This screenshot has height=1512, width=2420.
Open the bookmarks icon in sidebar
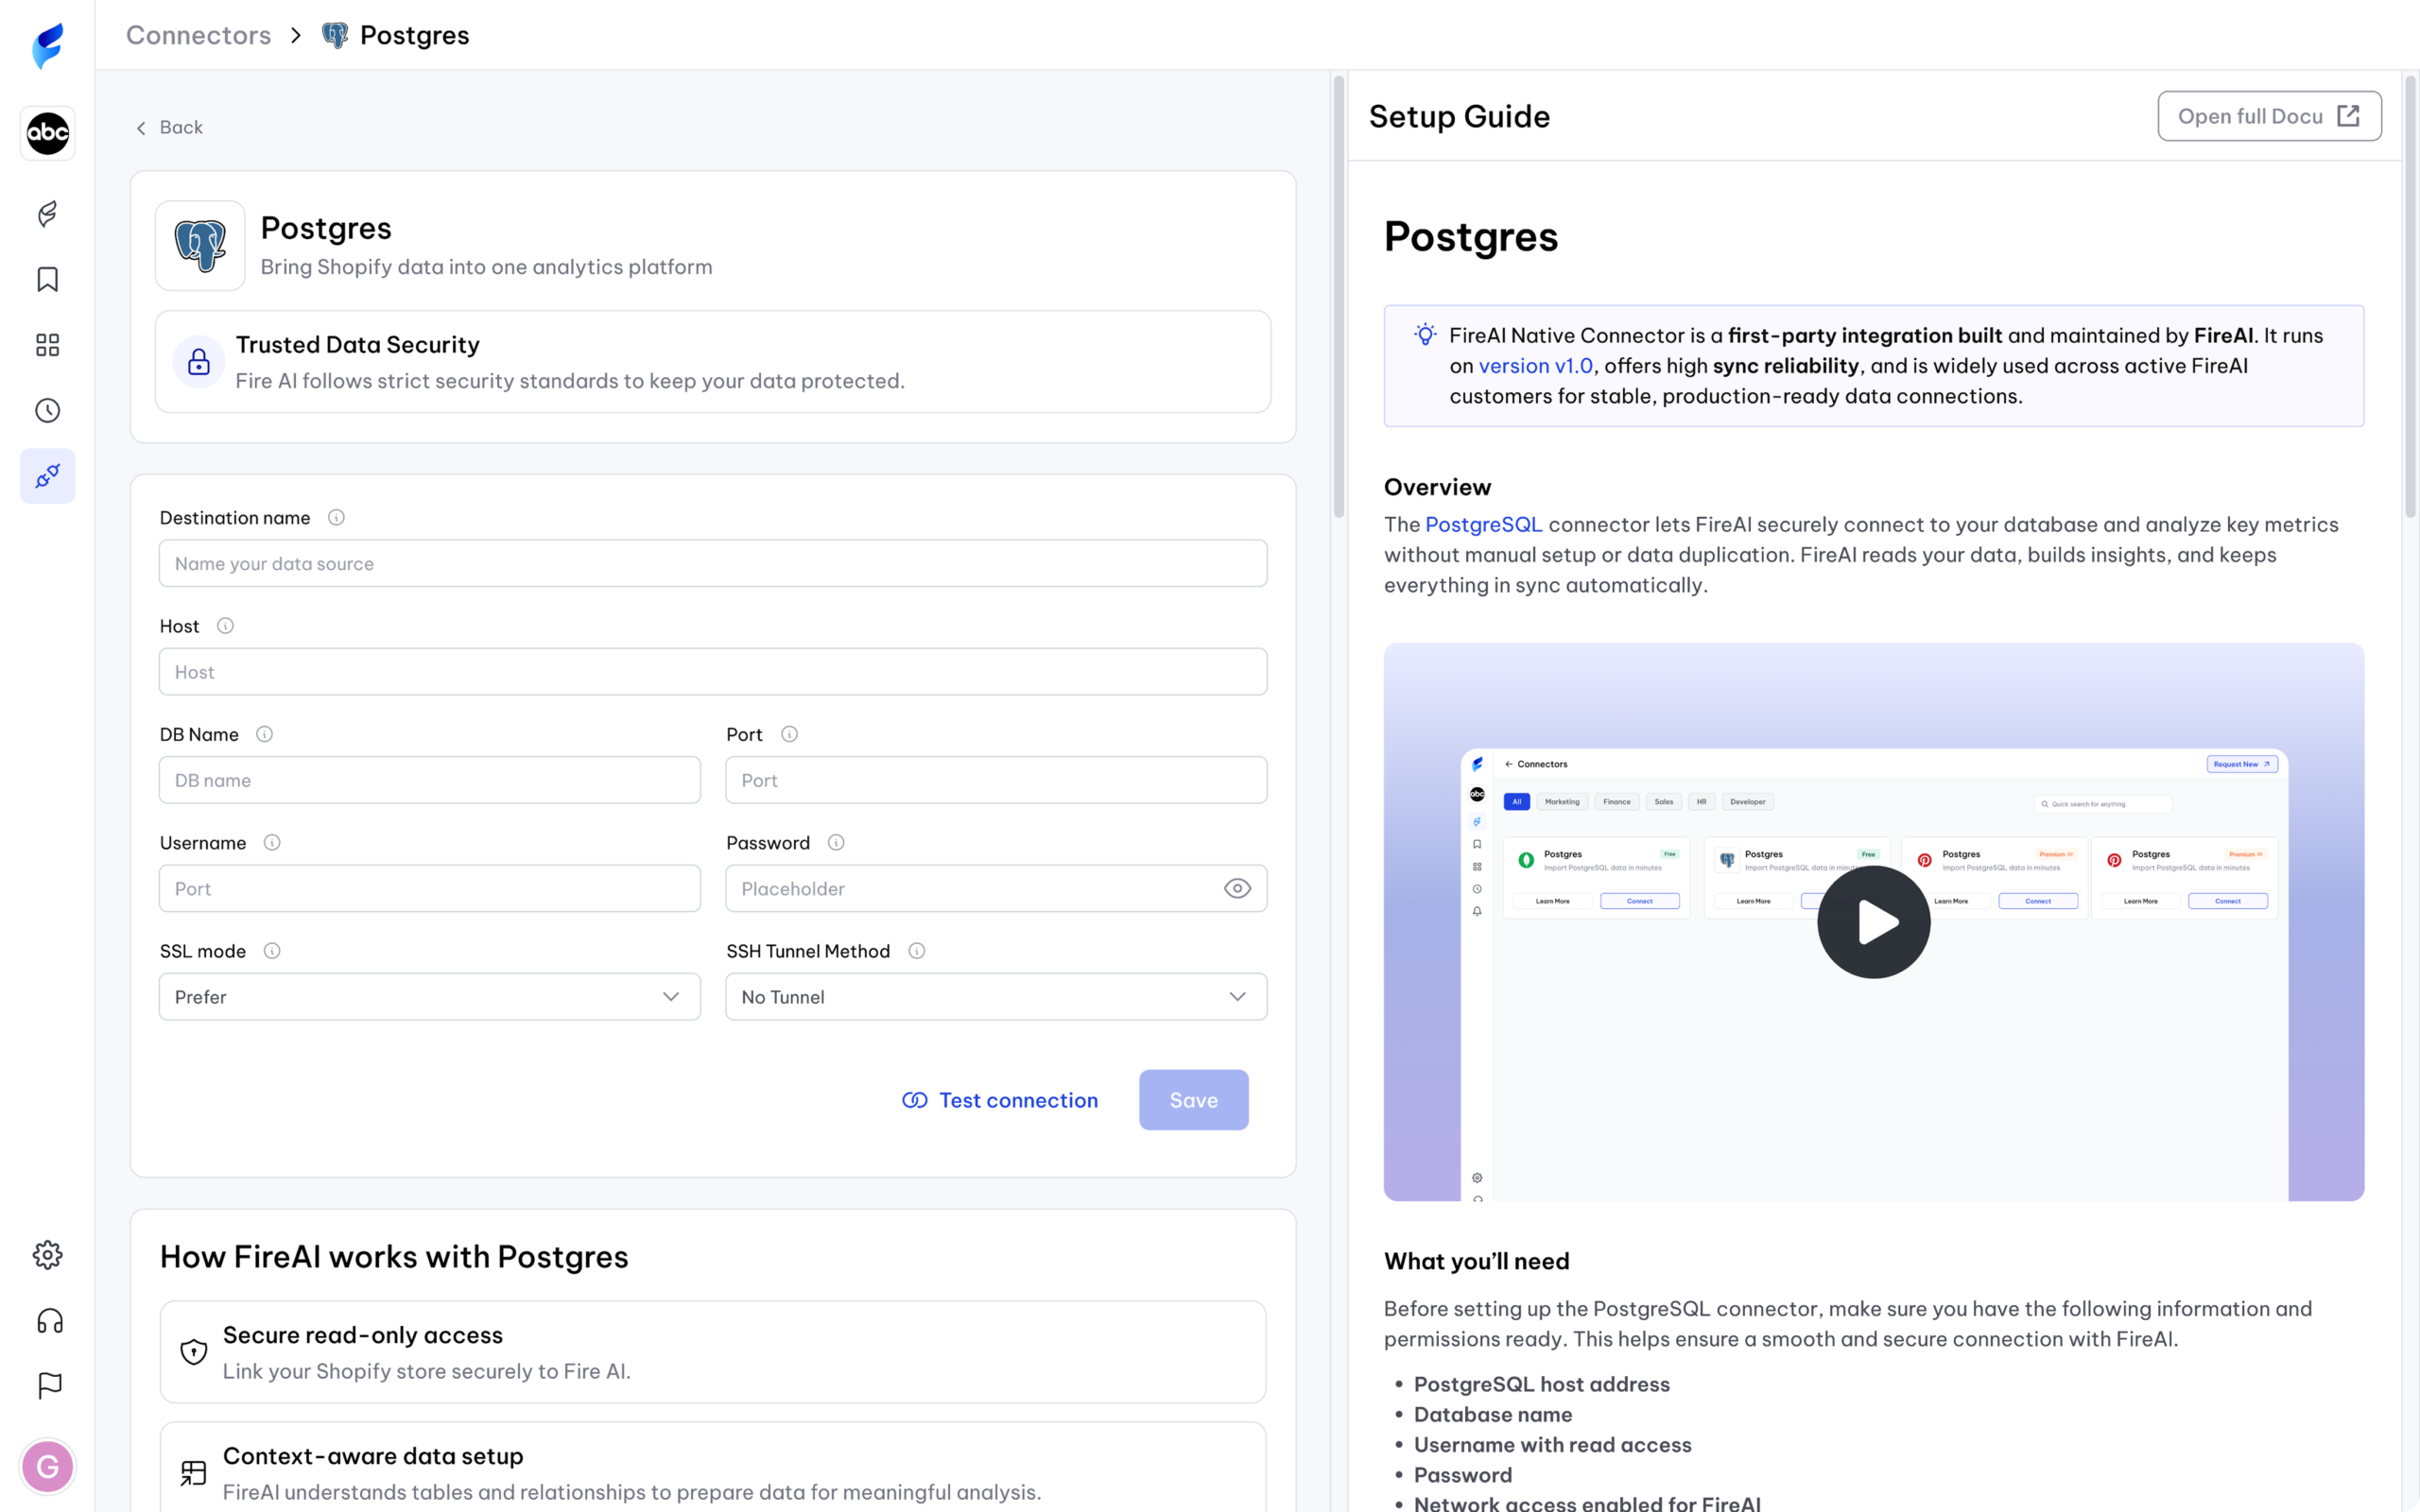pyautogui.click(x=47, y=279)
